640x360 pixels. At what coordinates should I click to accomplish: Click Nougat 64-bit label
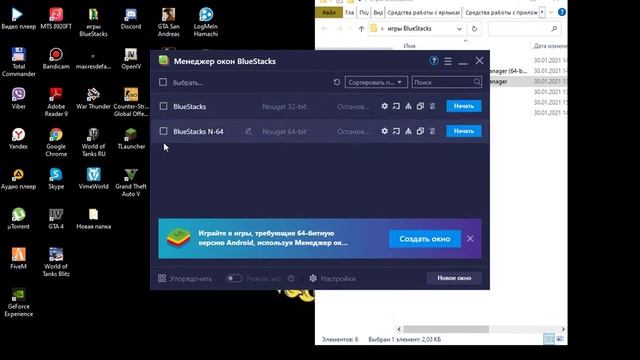[x=284, y=131]
